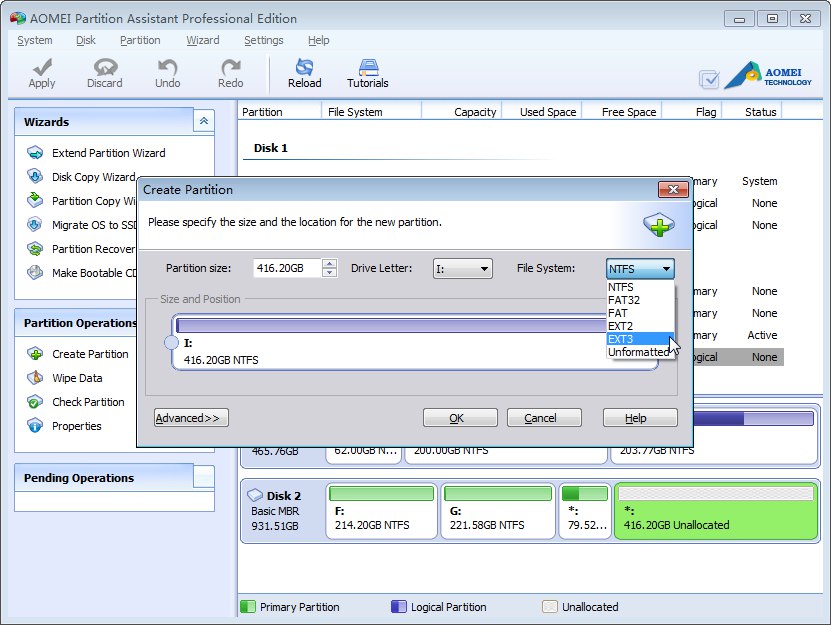Click the dialog Help button
Image resolution: width=831 pixels, height=625 pixels.
pyautogui.click(x=640, y=418)
